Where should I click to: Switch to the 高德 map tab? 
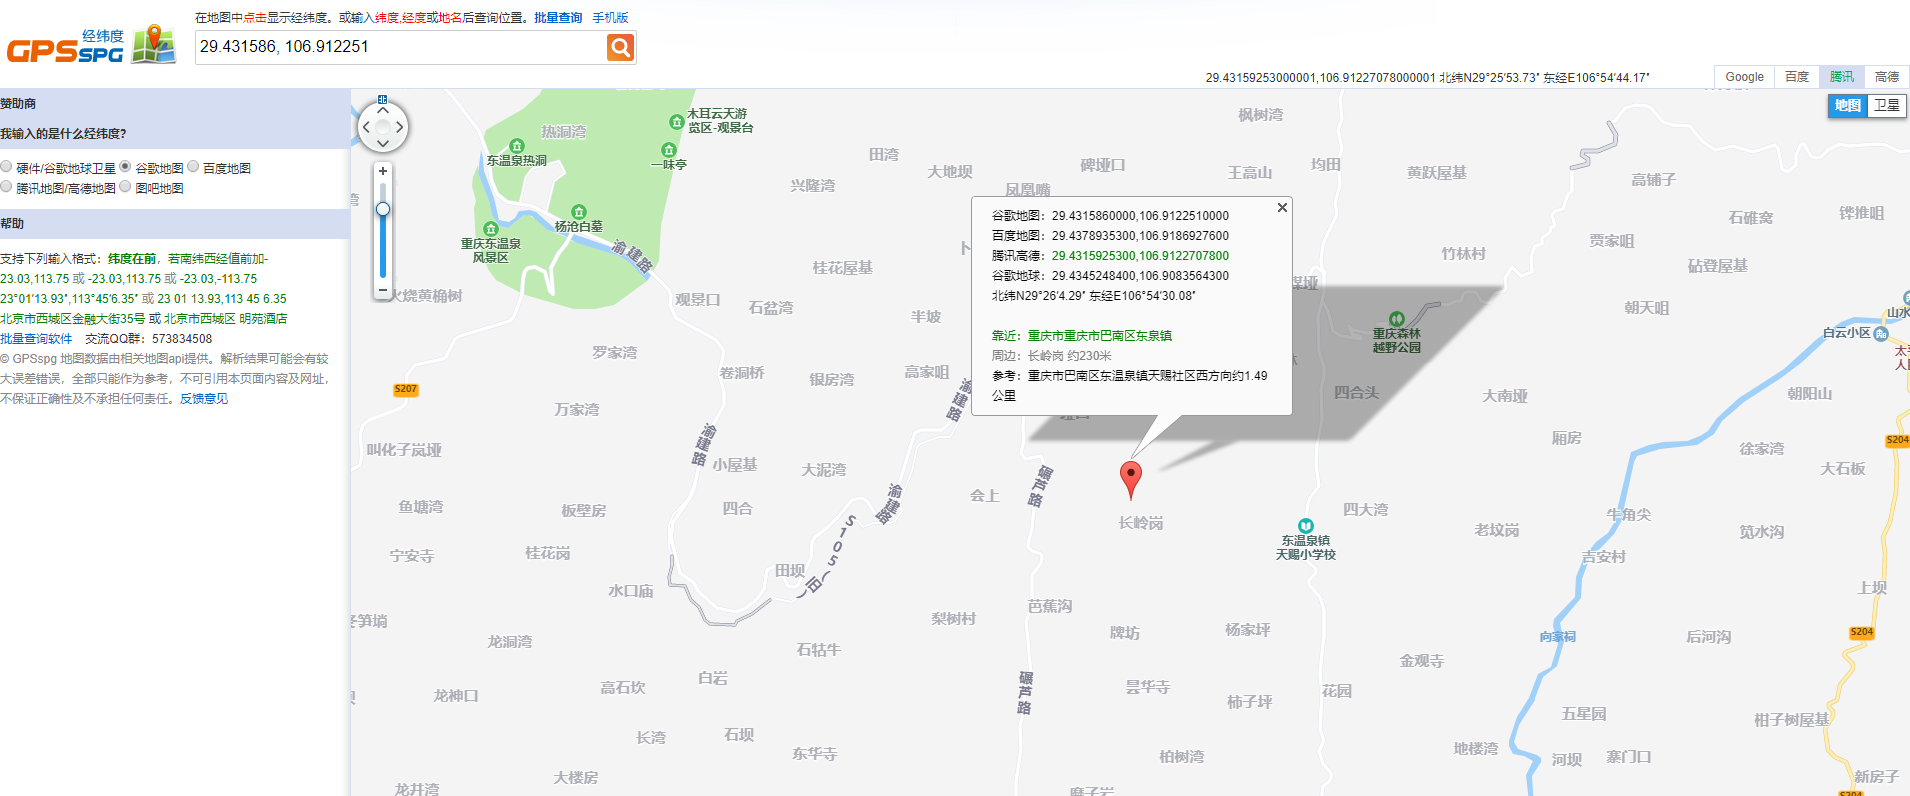click(1887, 77)
